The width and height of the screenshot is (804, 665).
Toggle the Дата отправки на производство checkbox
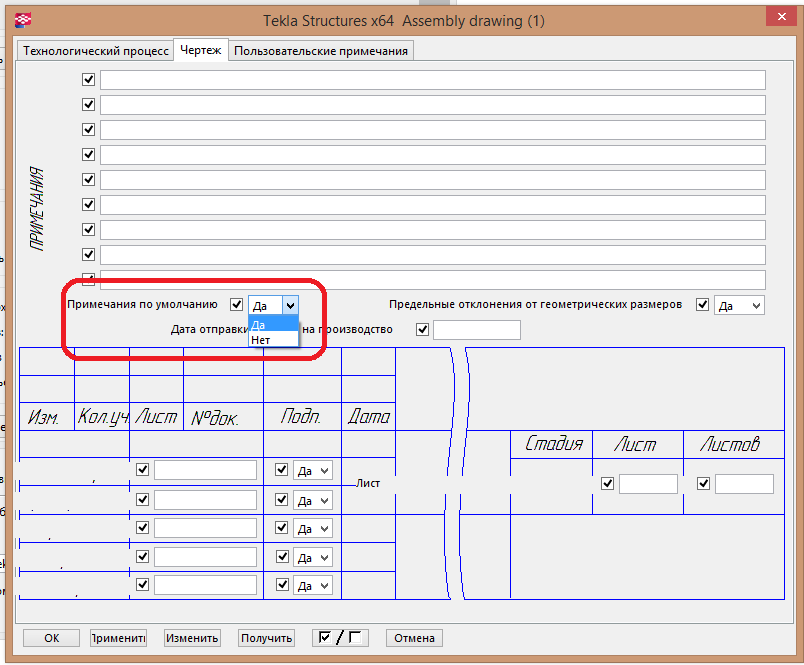click(x=422, y=330)
